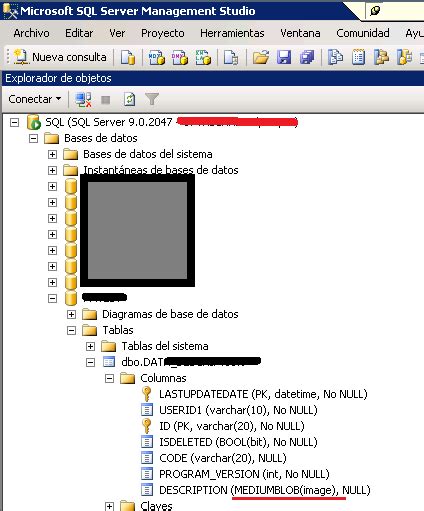Open the Editar menu
This screenshot has width=424, height=511.
click(x=79, y=33)
